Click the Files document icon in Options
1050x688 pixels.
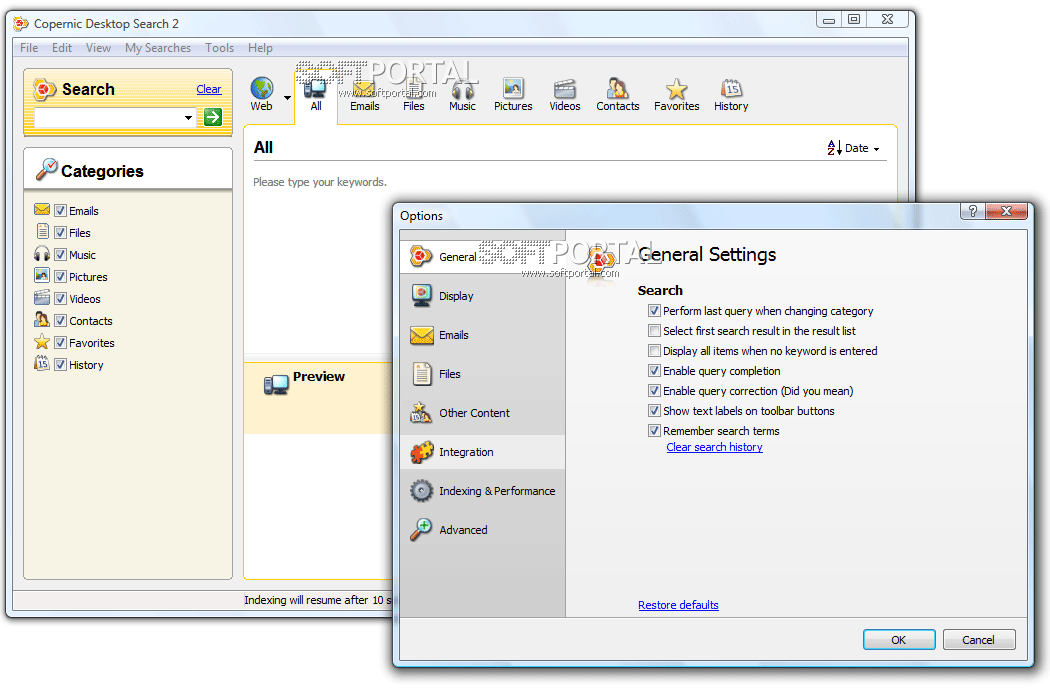(422, 374)
